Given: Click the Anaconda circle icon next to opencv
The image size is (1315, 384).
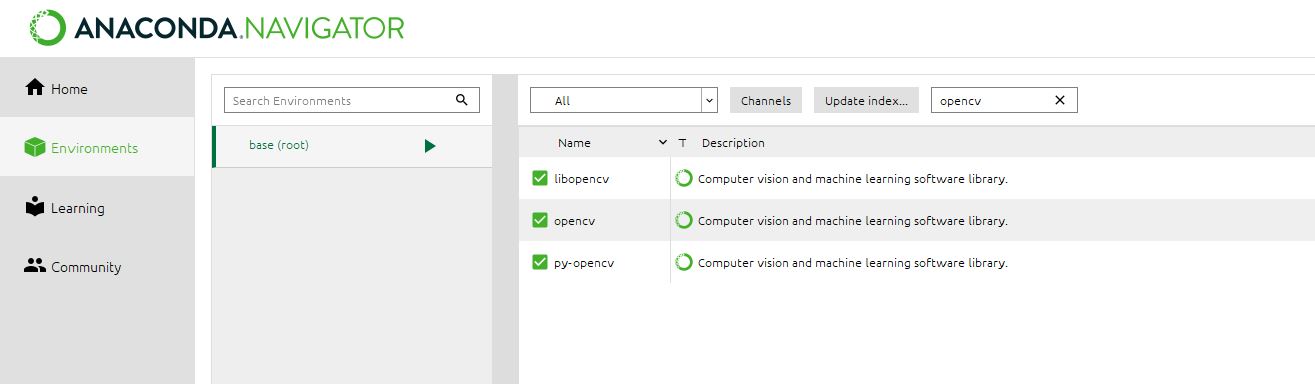Looking at the screenshot, I should pyautogui.click(x=684, y=220).
